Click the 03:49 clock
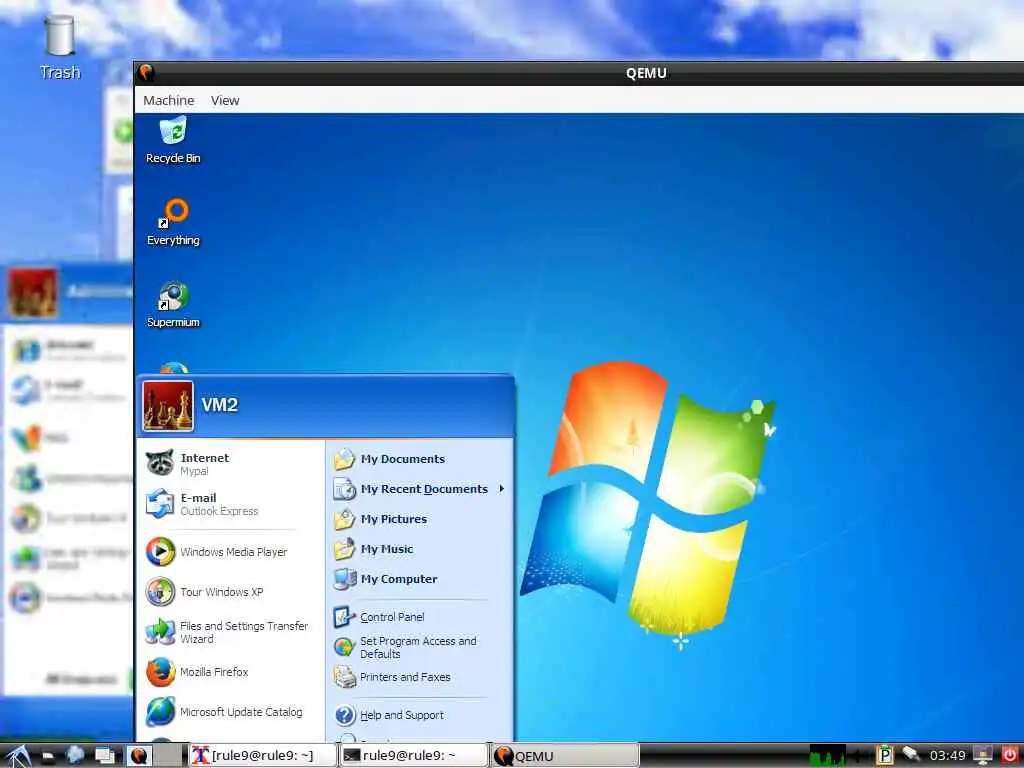The height and width of the screenshot is (768, 1024). tap(948, 756)
